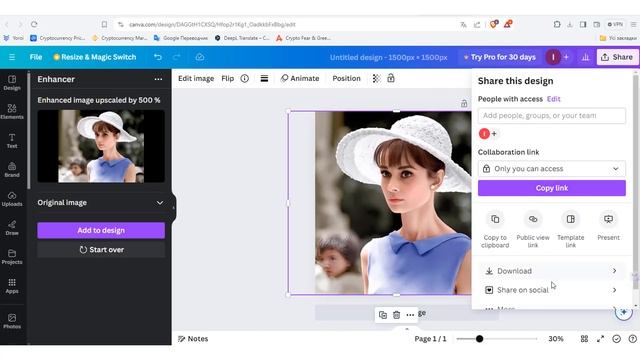The height and width of the screenshot is (360, 640).
Task: Open Resize & Magic Switch
Action: 95,57
